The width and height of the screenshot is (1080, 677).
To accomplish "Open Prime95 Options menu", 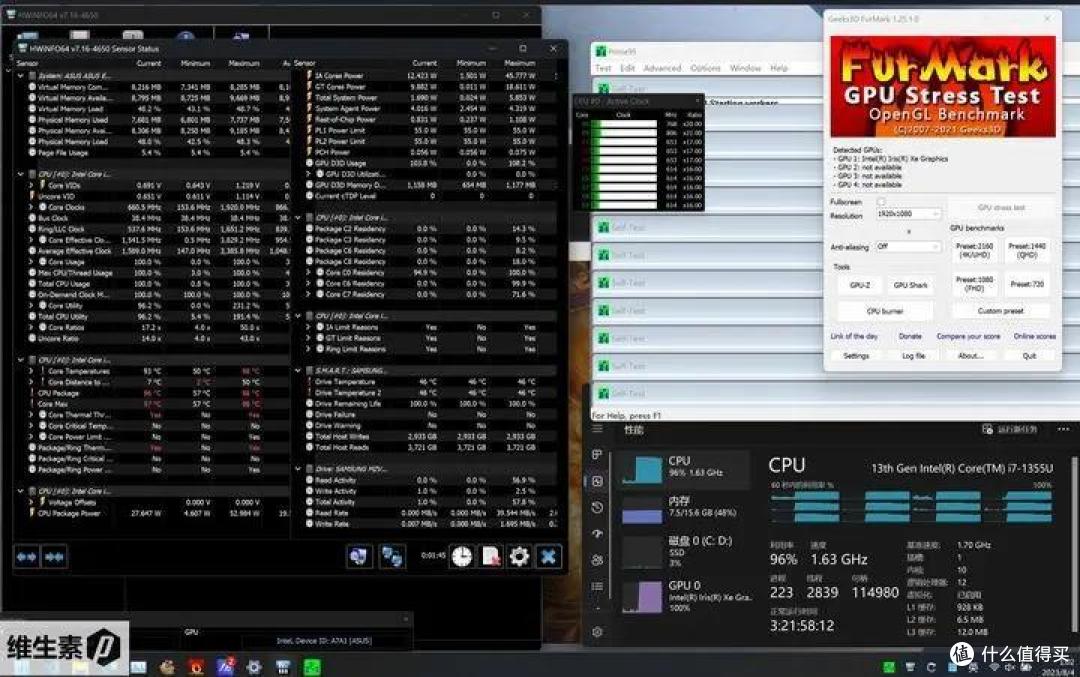I will [706, 68].
